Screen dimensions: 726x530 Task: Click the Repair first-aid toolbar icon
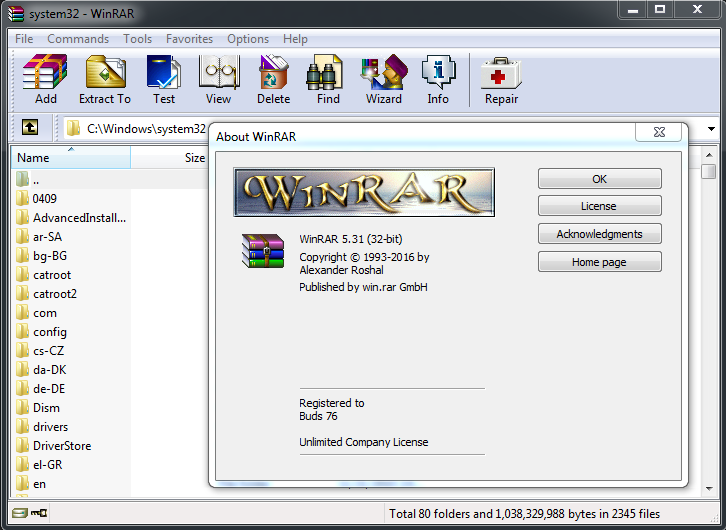[501, 73]
